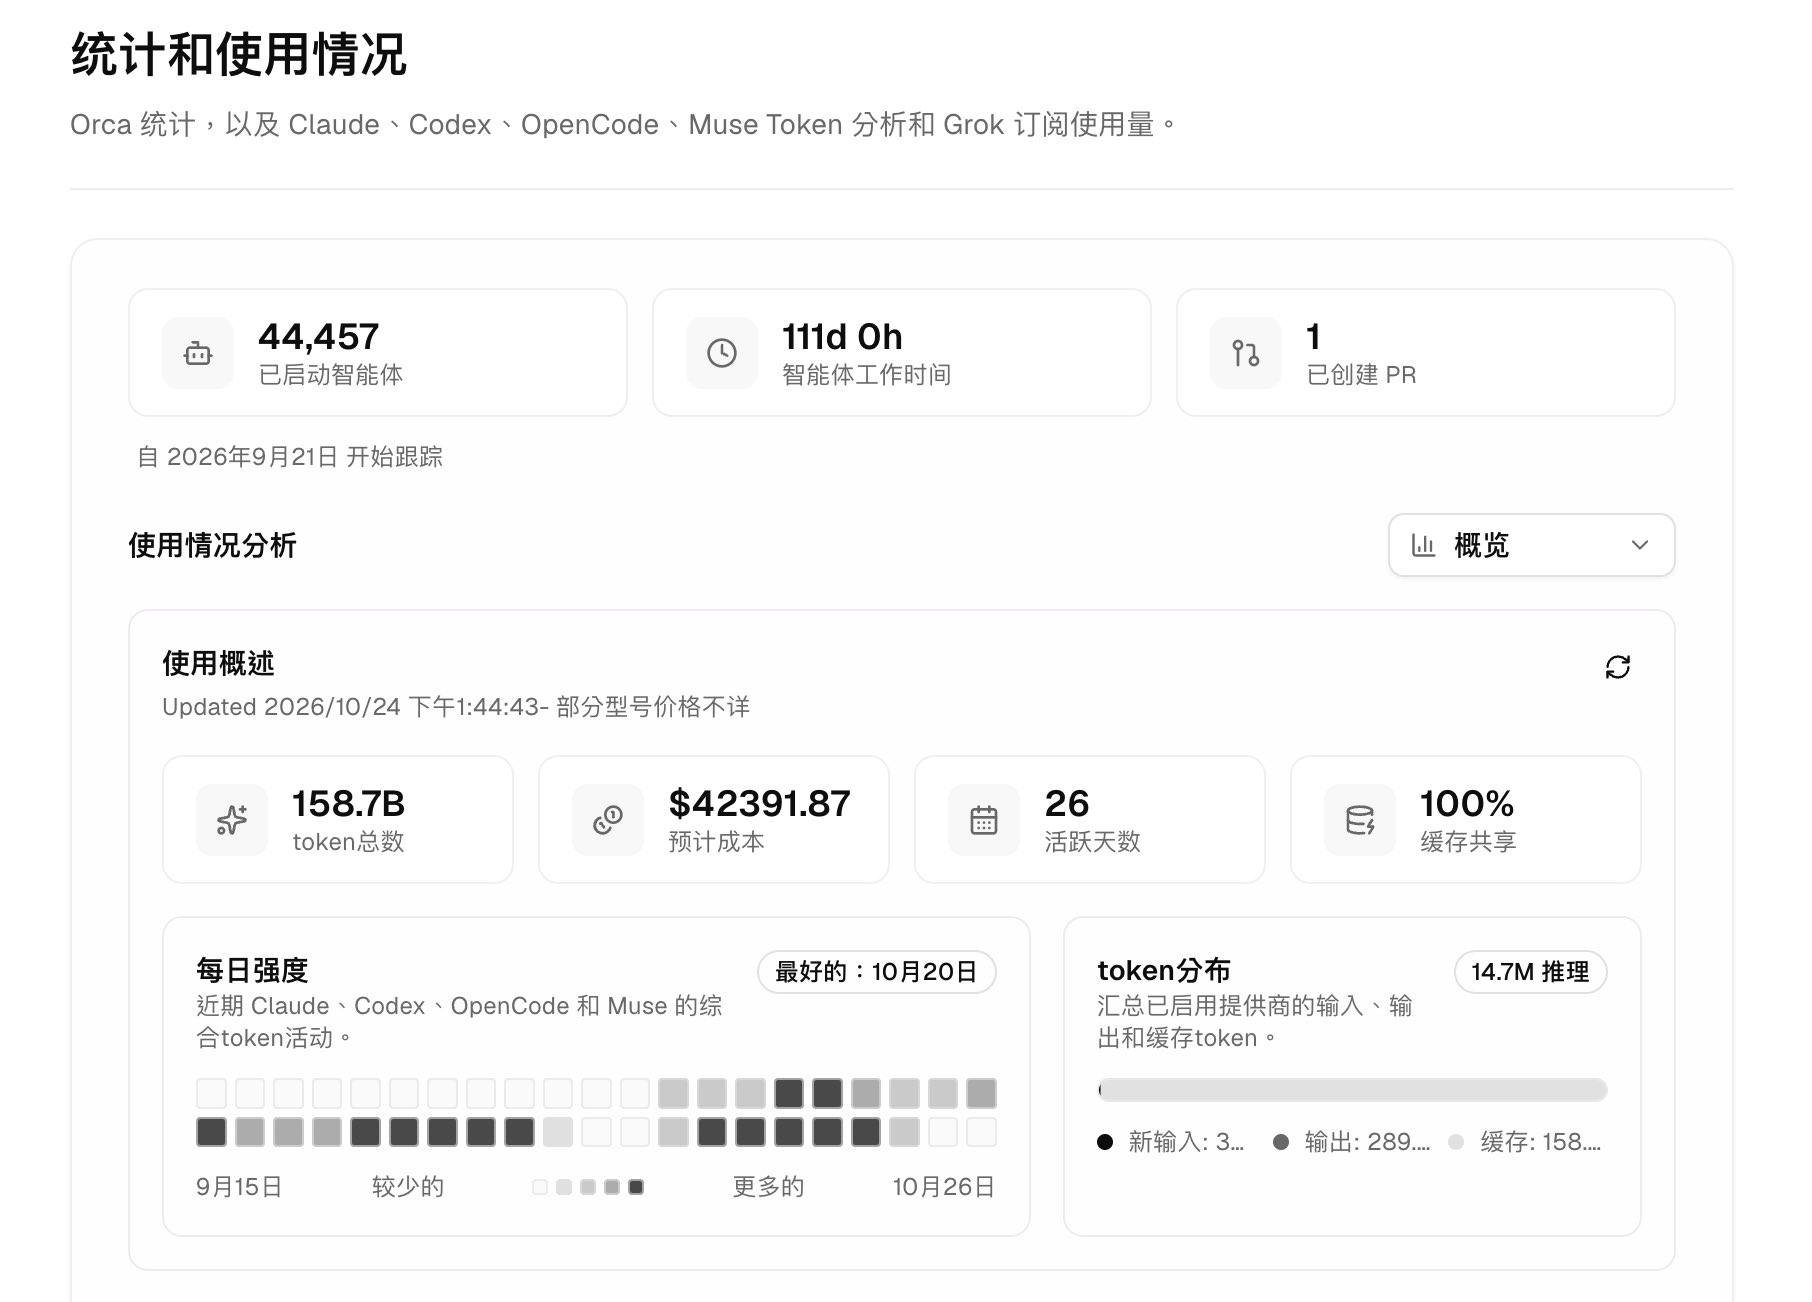Click the clock icon for 智能体工作时间
The width and height of the screenshot is (1812, 1302).
(722, 353)
